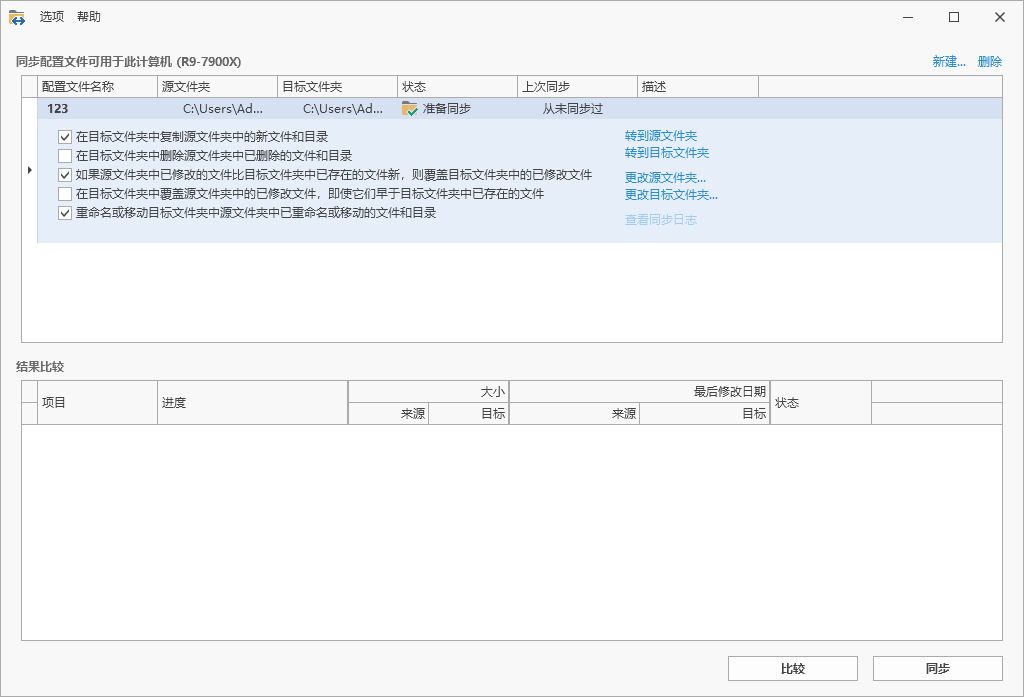
Task: Click the ready-to-sync status folder icon
Action: coord(409,109)
